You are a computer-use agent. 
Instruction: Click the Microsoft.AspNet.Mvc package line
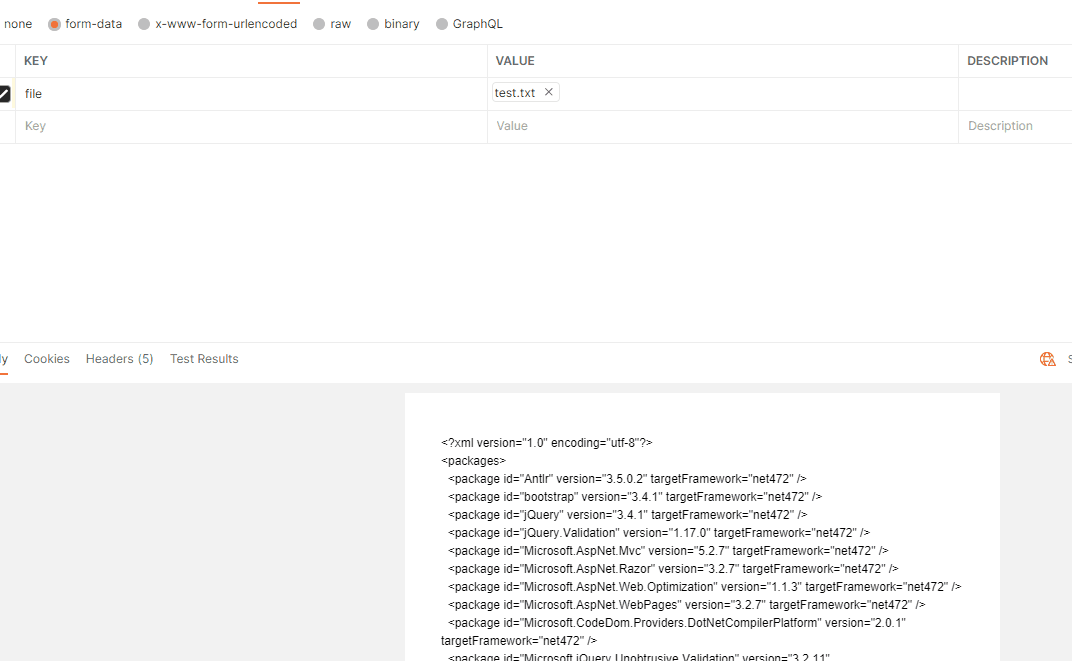(668, 550)
